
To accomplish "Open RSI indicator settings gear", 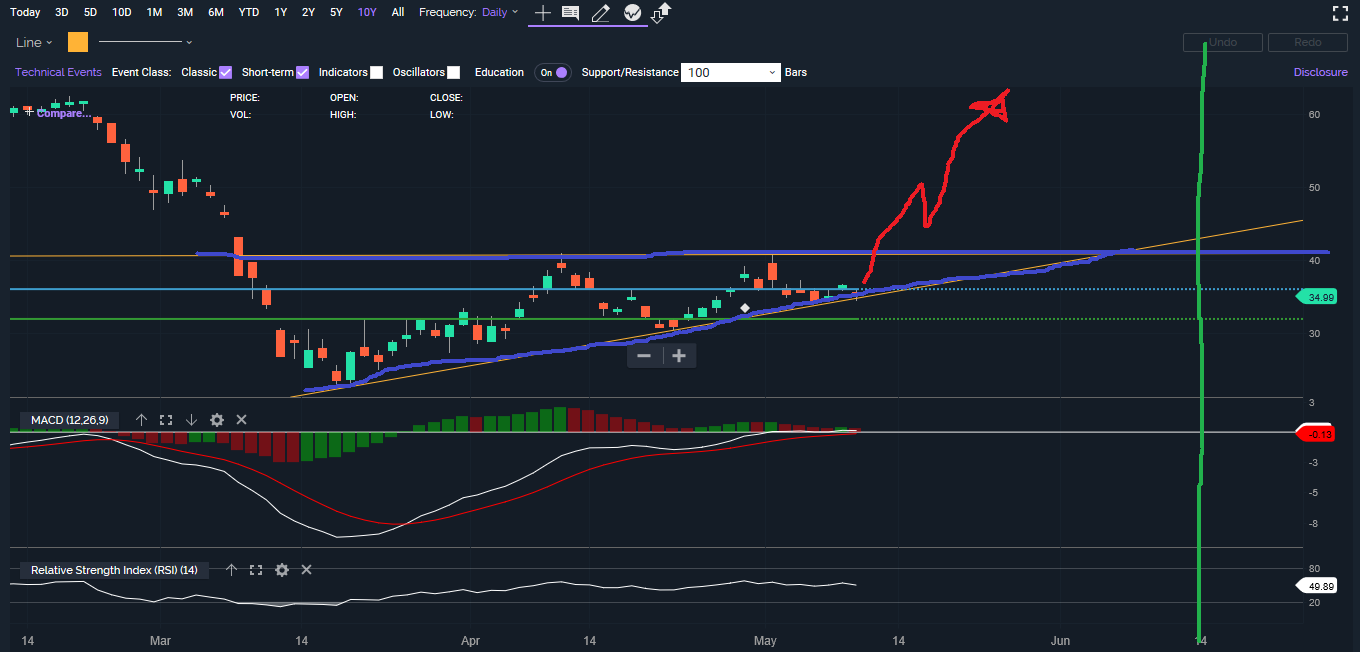I will (x=282, y=570).
